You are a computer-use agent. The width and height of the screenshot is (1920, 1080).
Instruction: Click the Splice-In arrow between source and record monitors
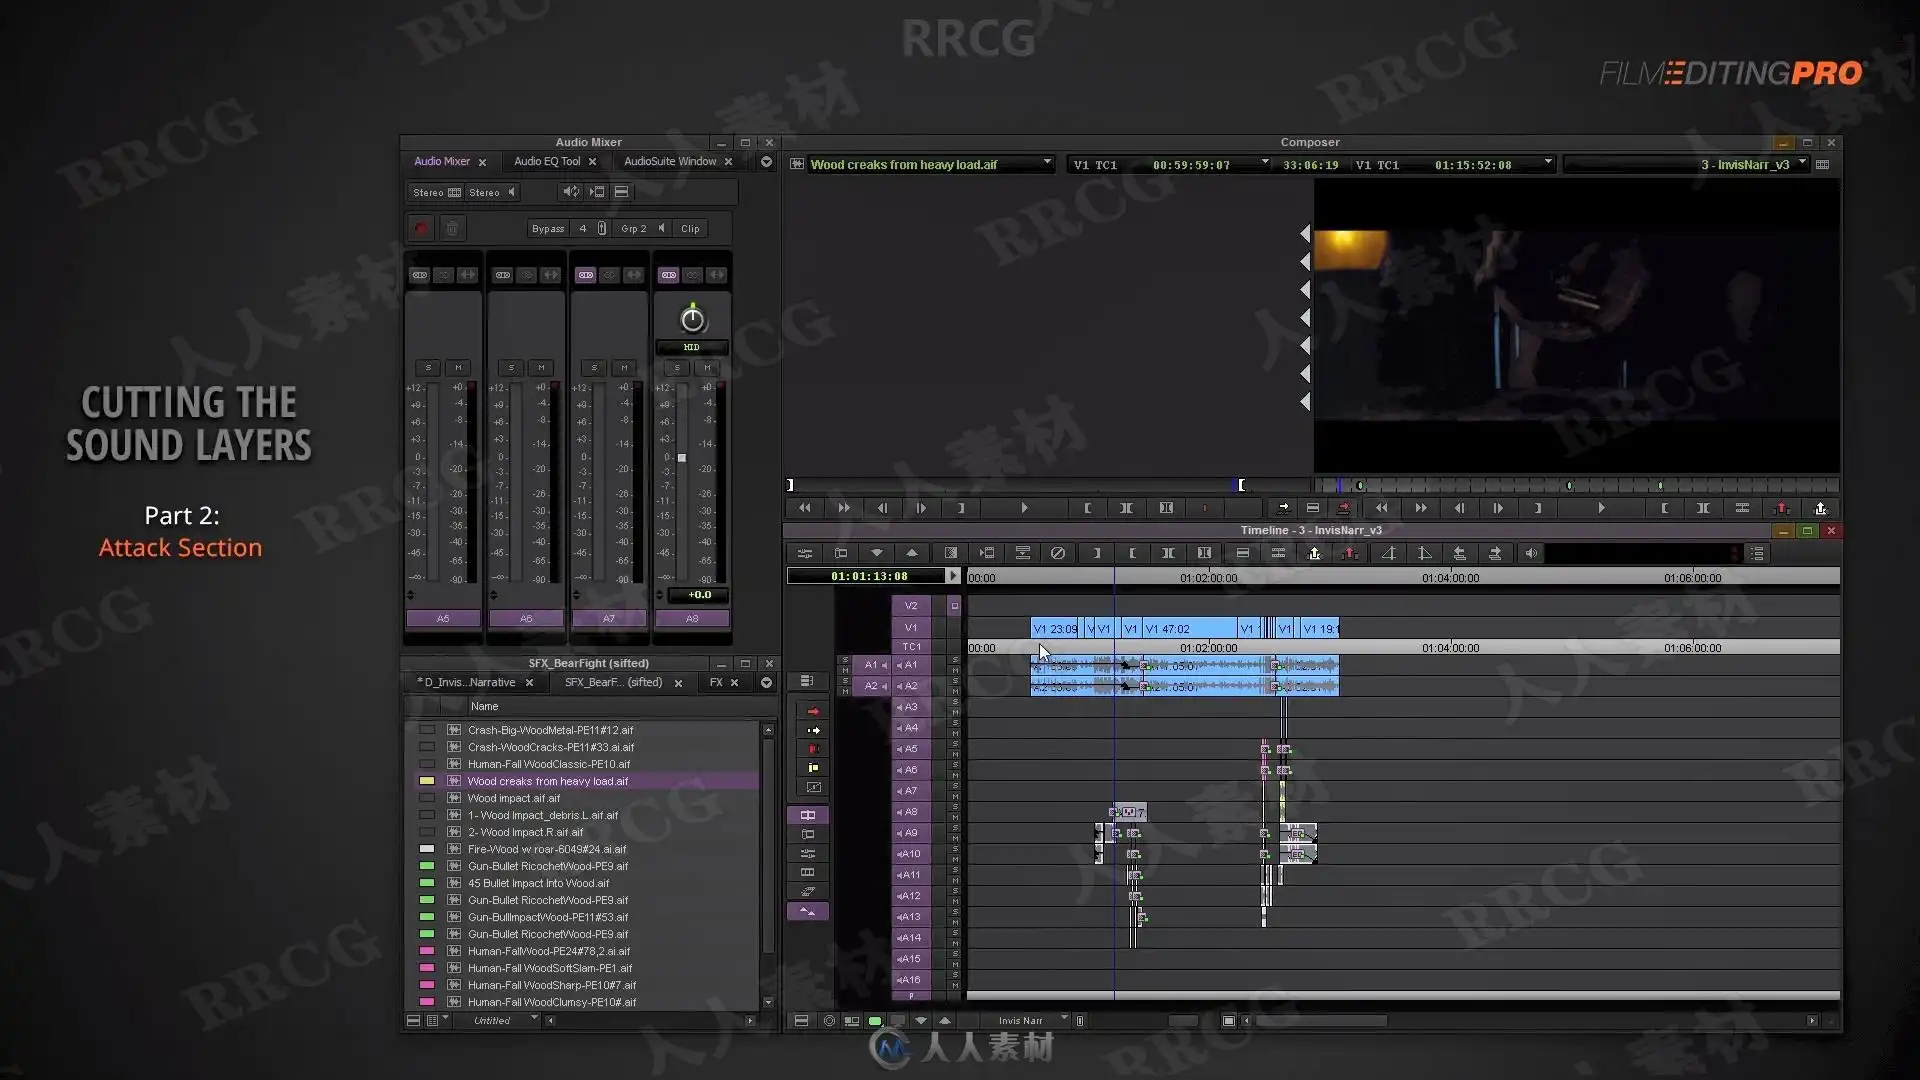point(1283,508)
